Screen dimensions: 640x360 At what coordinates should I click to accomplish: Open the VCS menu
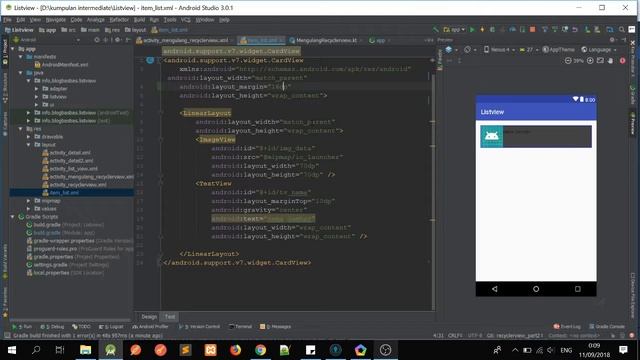click(x=185, y=20)
